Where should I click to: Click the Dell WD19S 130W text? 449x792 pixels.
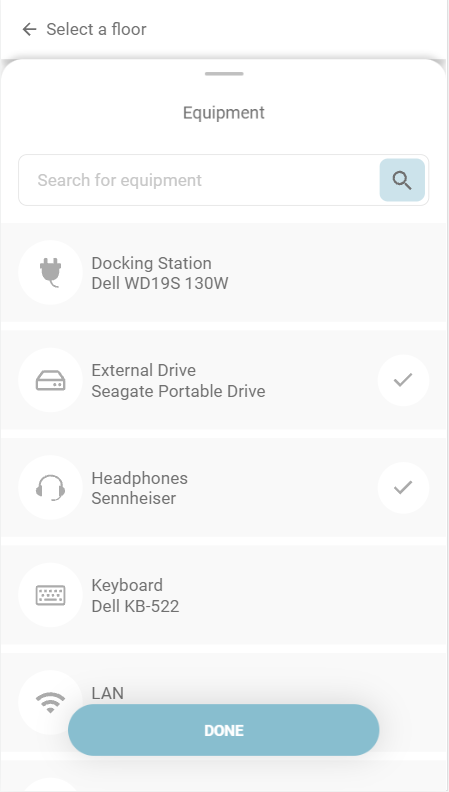(x=160, y=283)
